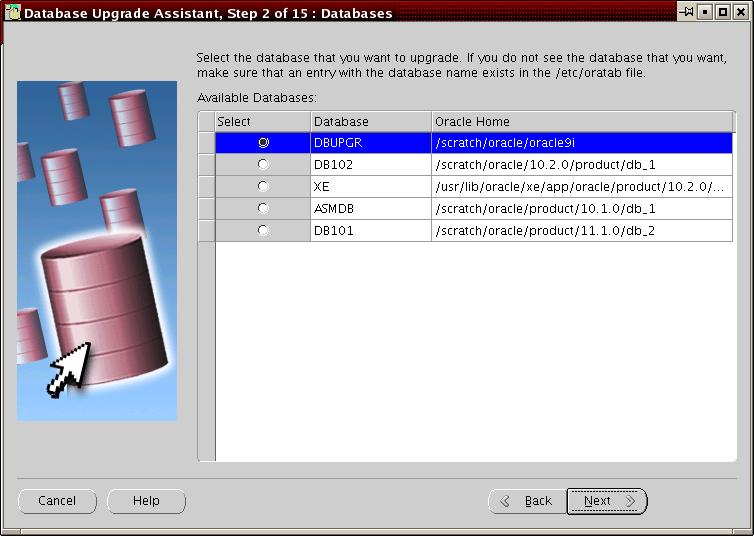Screen dimensions: 754x536
Task: Sort by the Database column header
Action: tap(371, 122)
